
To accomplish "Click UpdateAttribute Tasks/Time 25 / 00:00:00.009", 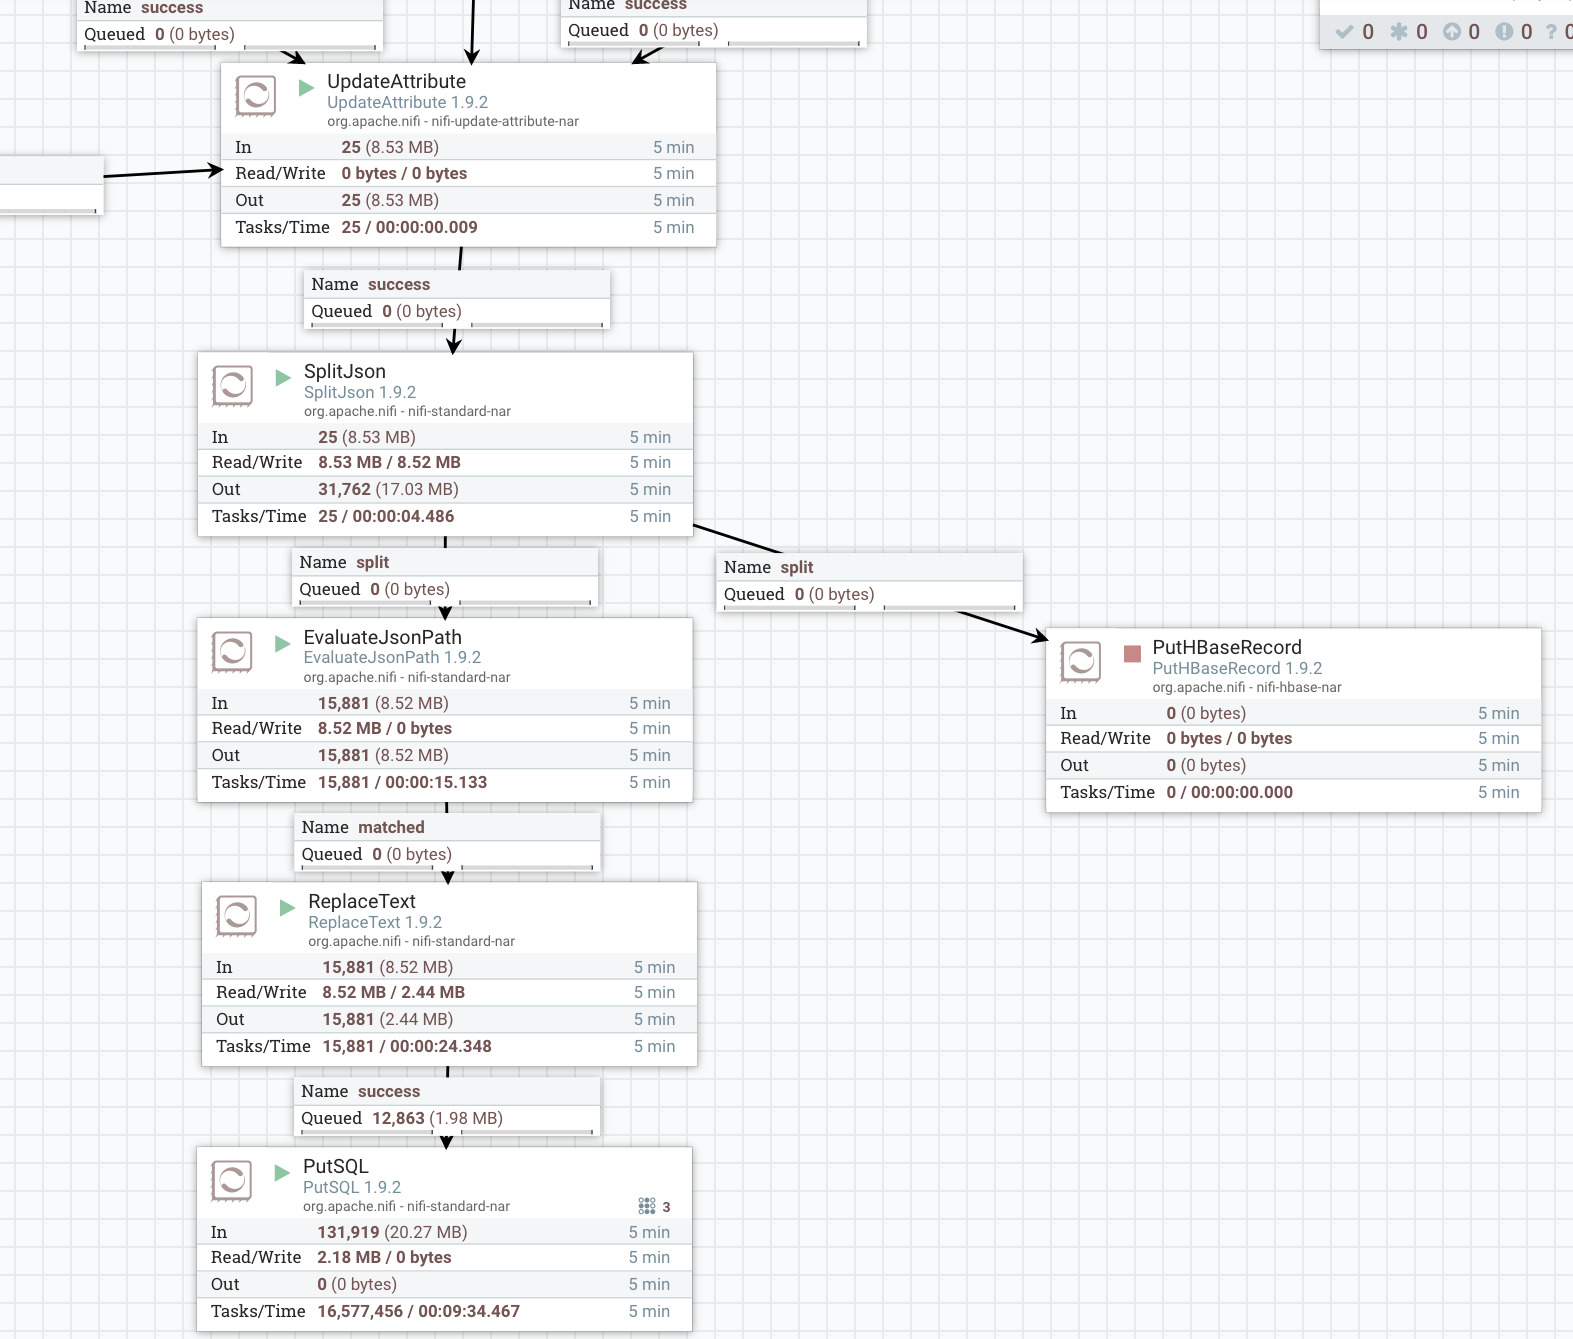I will (x=409, y=227).
